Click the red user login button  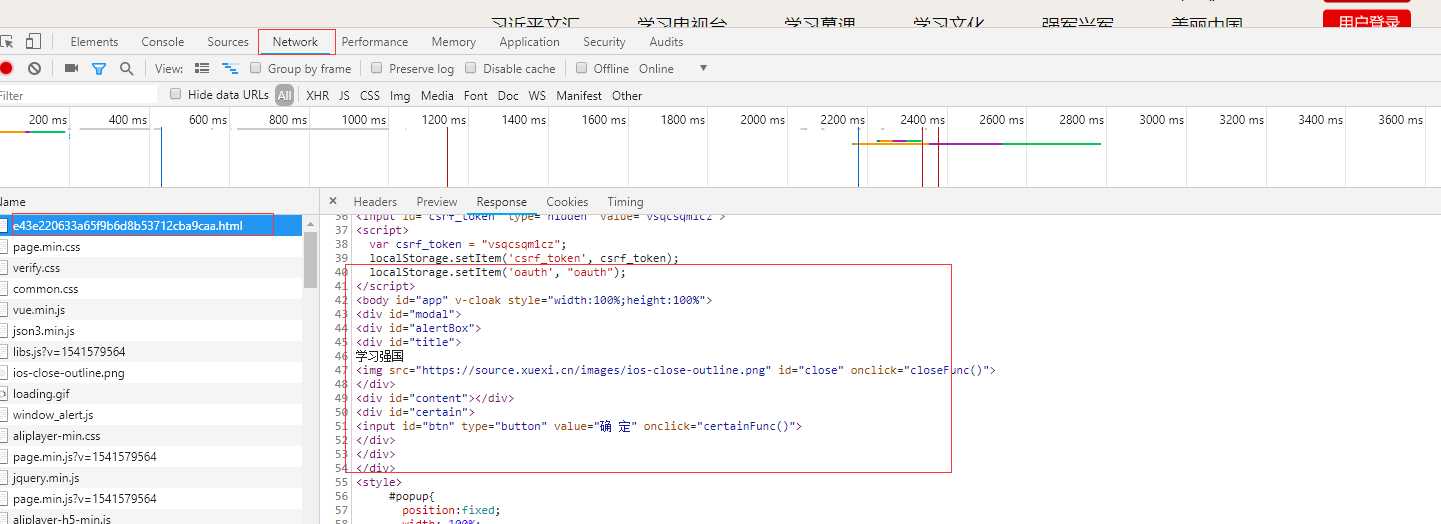1367,19
